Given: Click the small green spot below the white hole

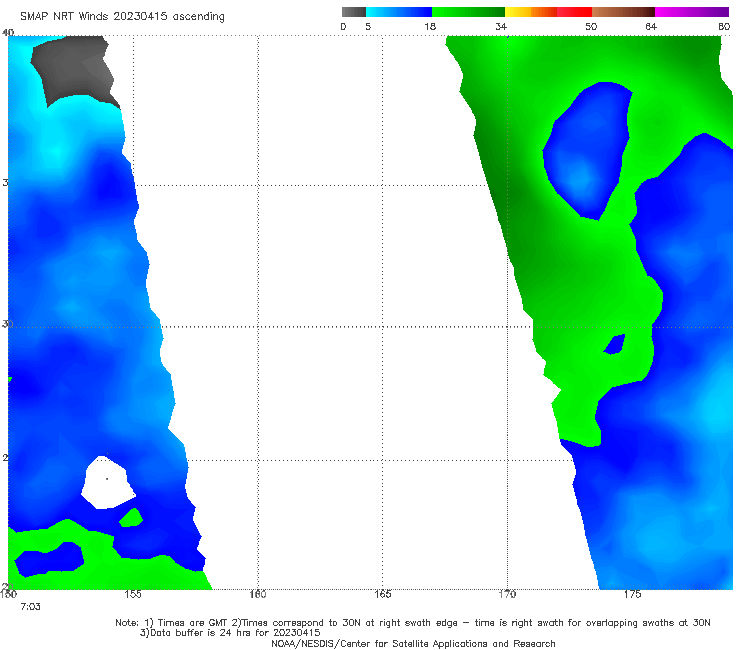Looking at the screenshot, I should (131, 518).
